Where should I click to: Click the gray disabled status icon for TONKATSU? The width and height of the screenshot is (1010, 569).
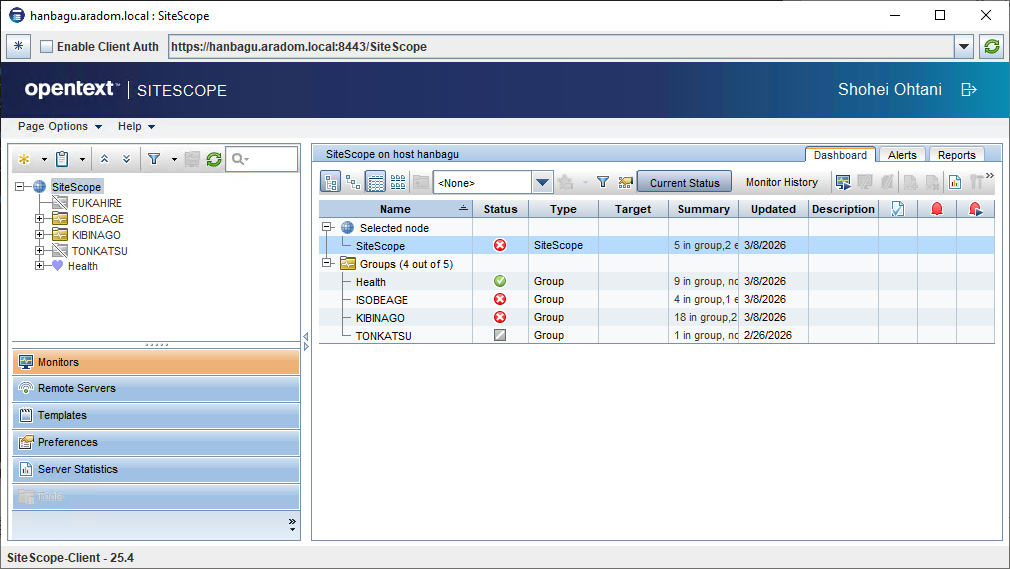pyautogui.click(x=500, y=335)
